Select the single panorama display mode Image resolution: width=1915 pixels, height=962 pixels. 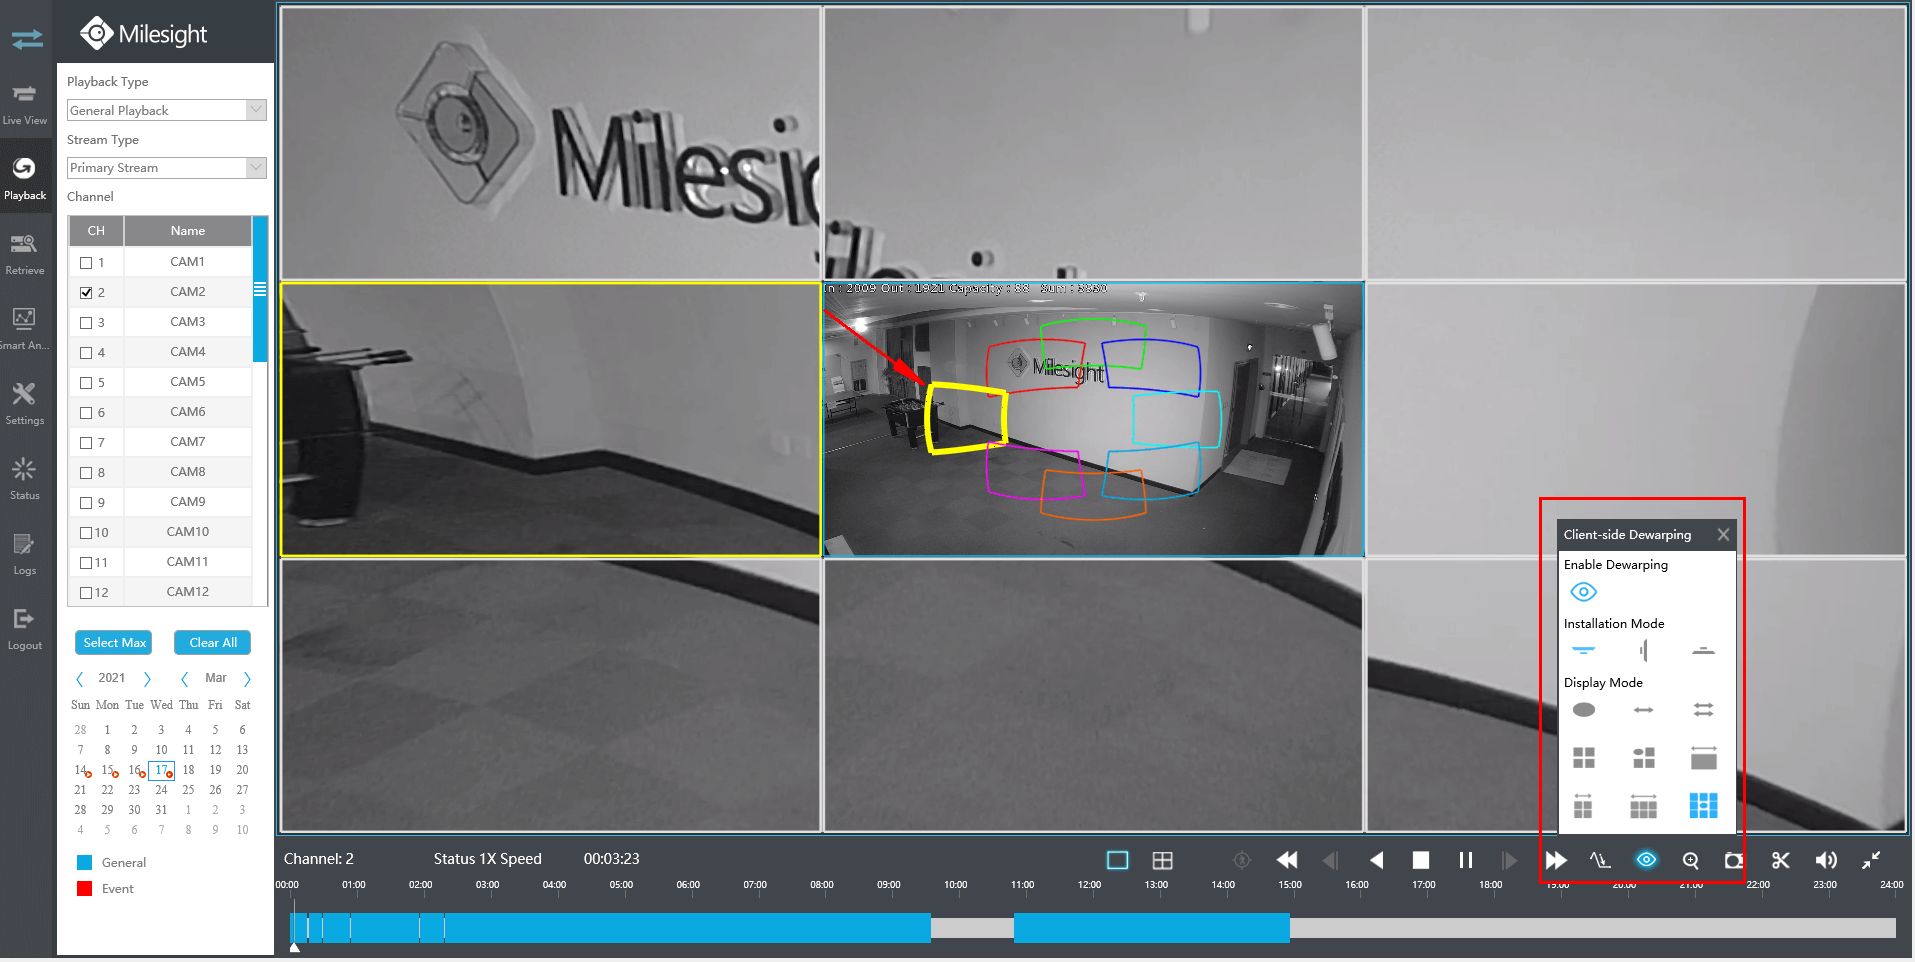tap(1643, 710)
